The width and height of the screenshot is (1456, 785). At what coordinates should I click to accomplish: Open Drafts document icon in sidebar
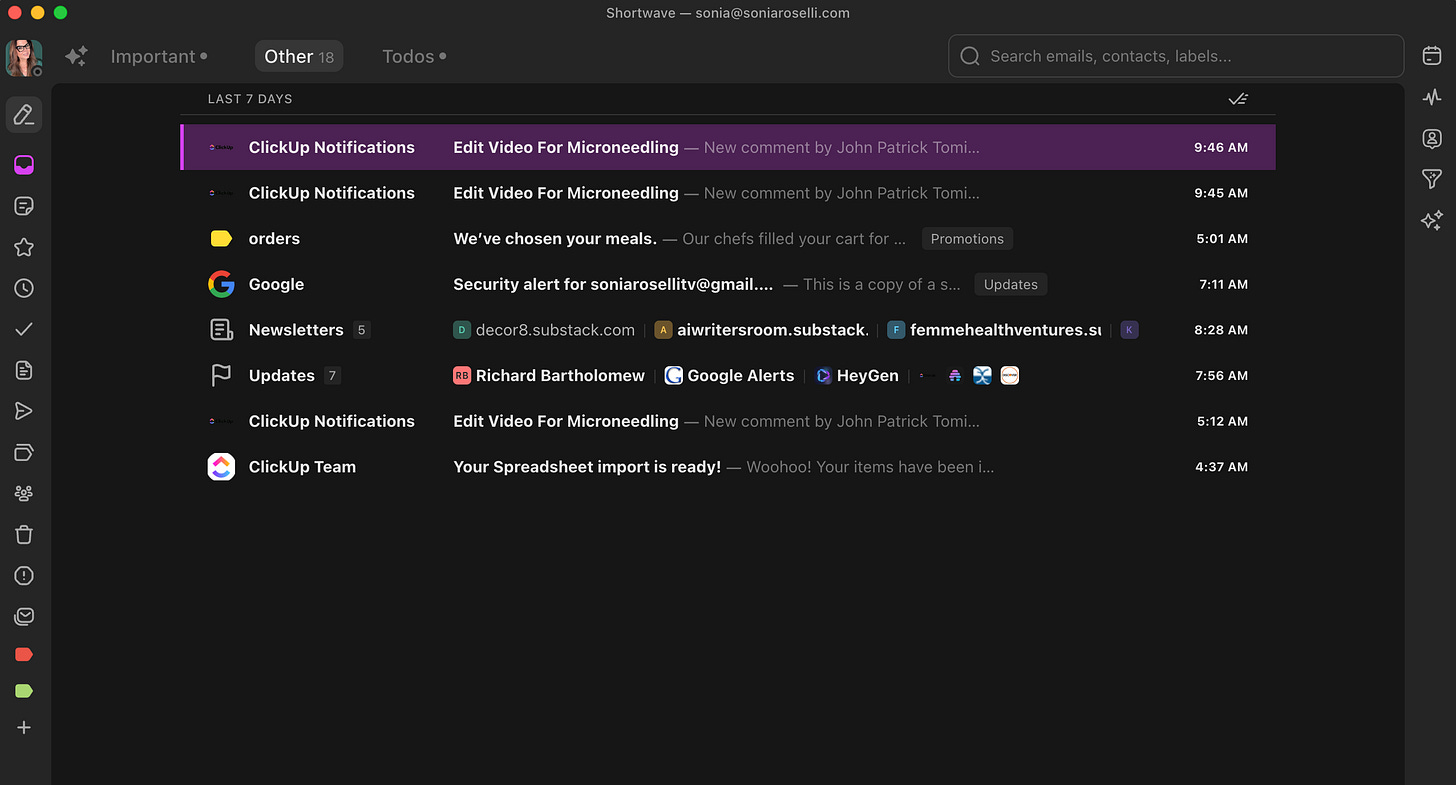click(x=24, y=370)
